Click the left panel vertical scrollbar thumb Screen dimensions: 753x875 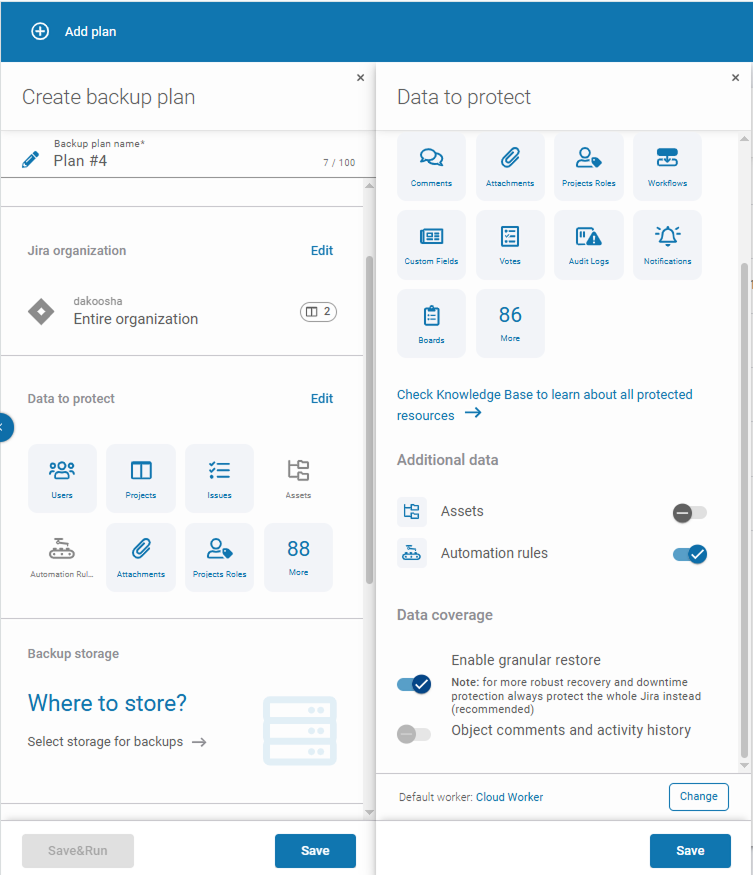[x=369, y=420]
